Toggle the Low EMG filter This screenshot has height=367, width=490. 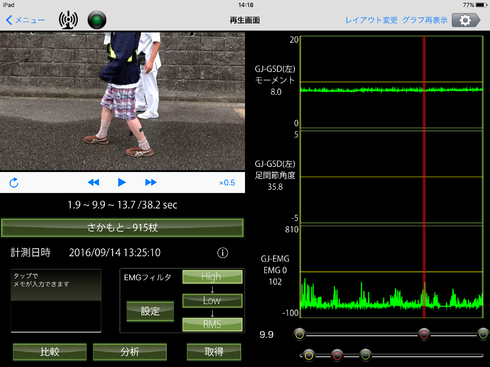tap(212, 300)
